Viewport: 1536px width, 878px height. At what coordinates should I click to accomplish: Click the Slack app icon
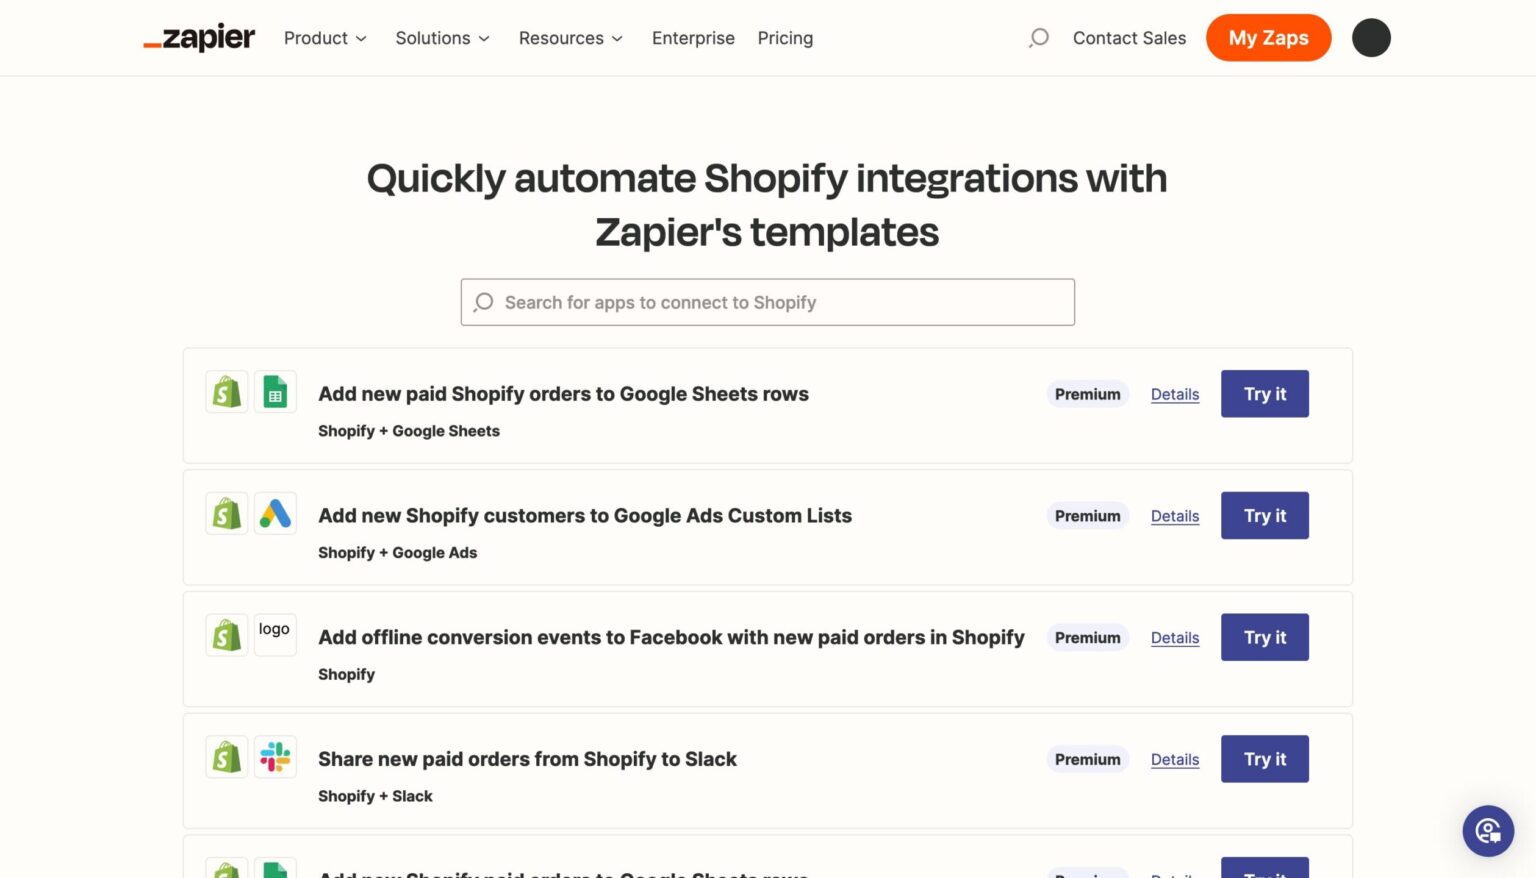point(275,757)
